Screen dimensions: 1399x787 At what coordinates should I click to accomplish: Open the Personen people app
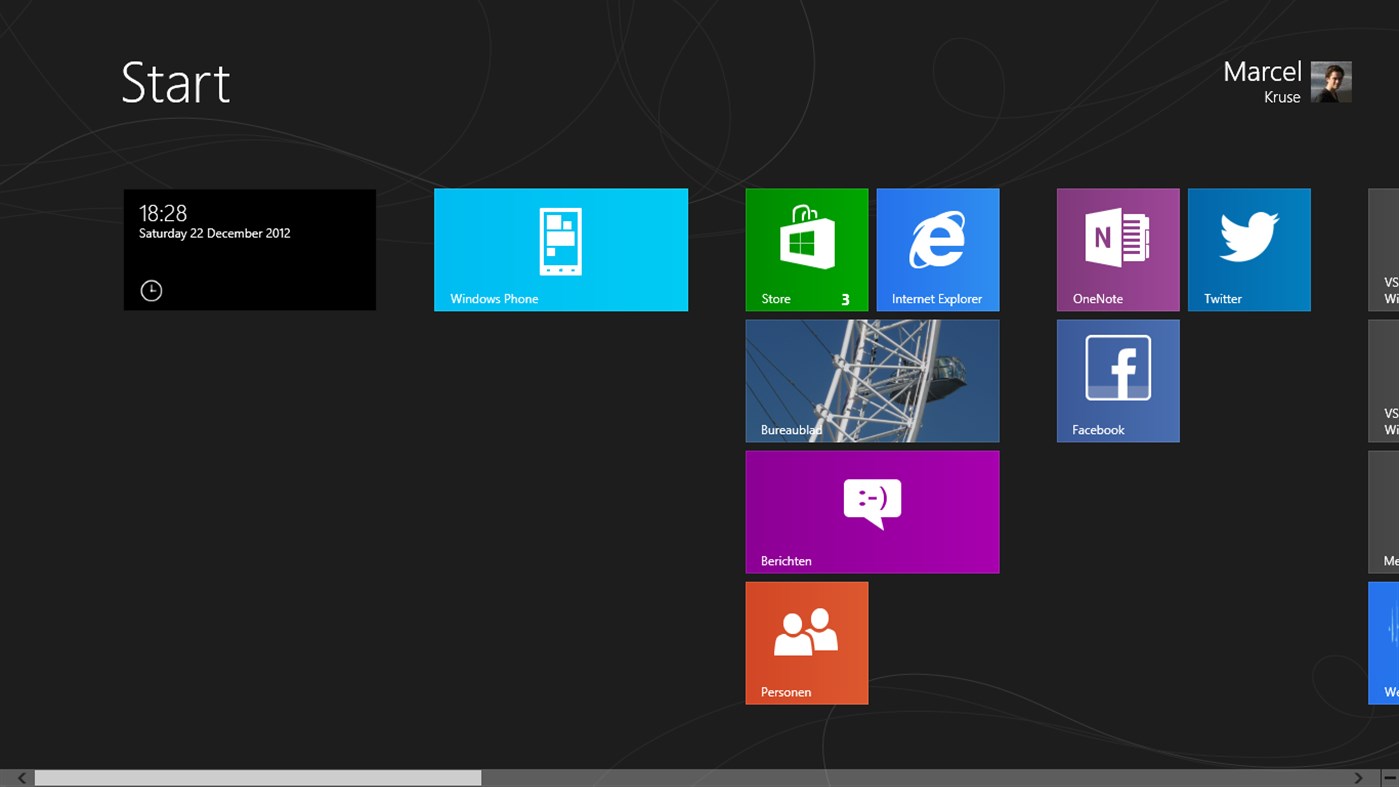click(806, 642)
